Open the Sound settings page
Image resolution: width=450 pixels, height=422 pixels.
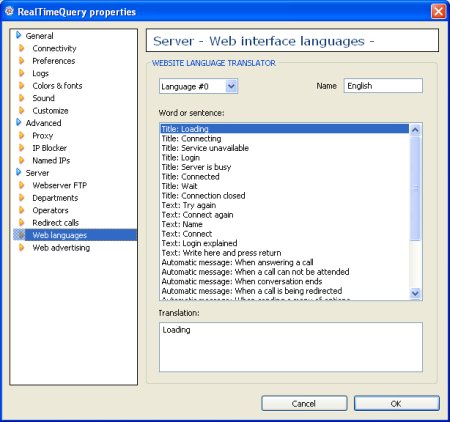pos(43,98)
